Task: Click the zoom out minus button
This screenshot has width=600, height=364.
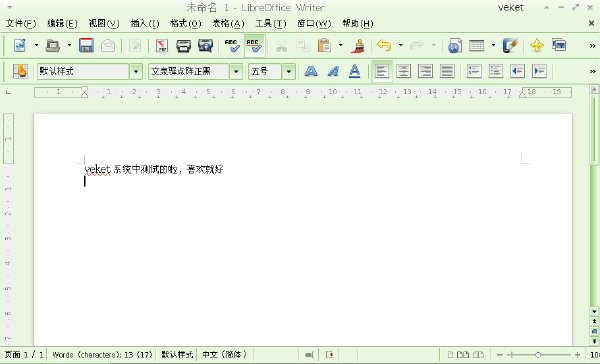Action: (x=499, y=355)
